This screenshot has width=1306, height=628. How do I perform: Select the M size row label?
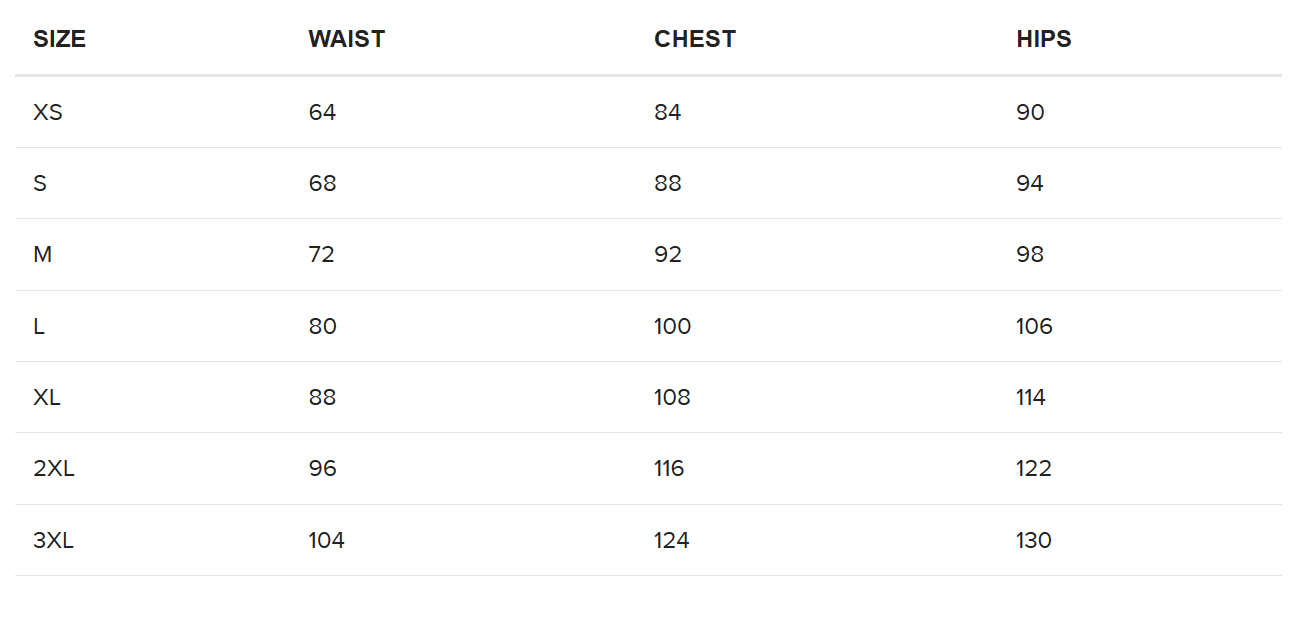42,255
